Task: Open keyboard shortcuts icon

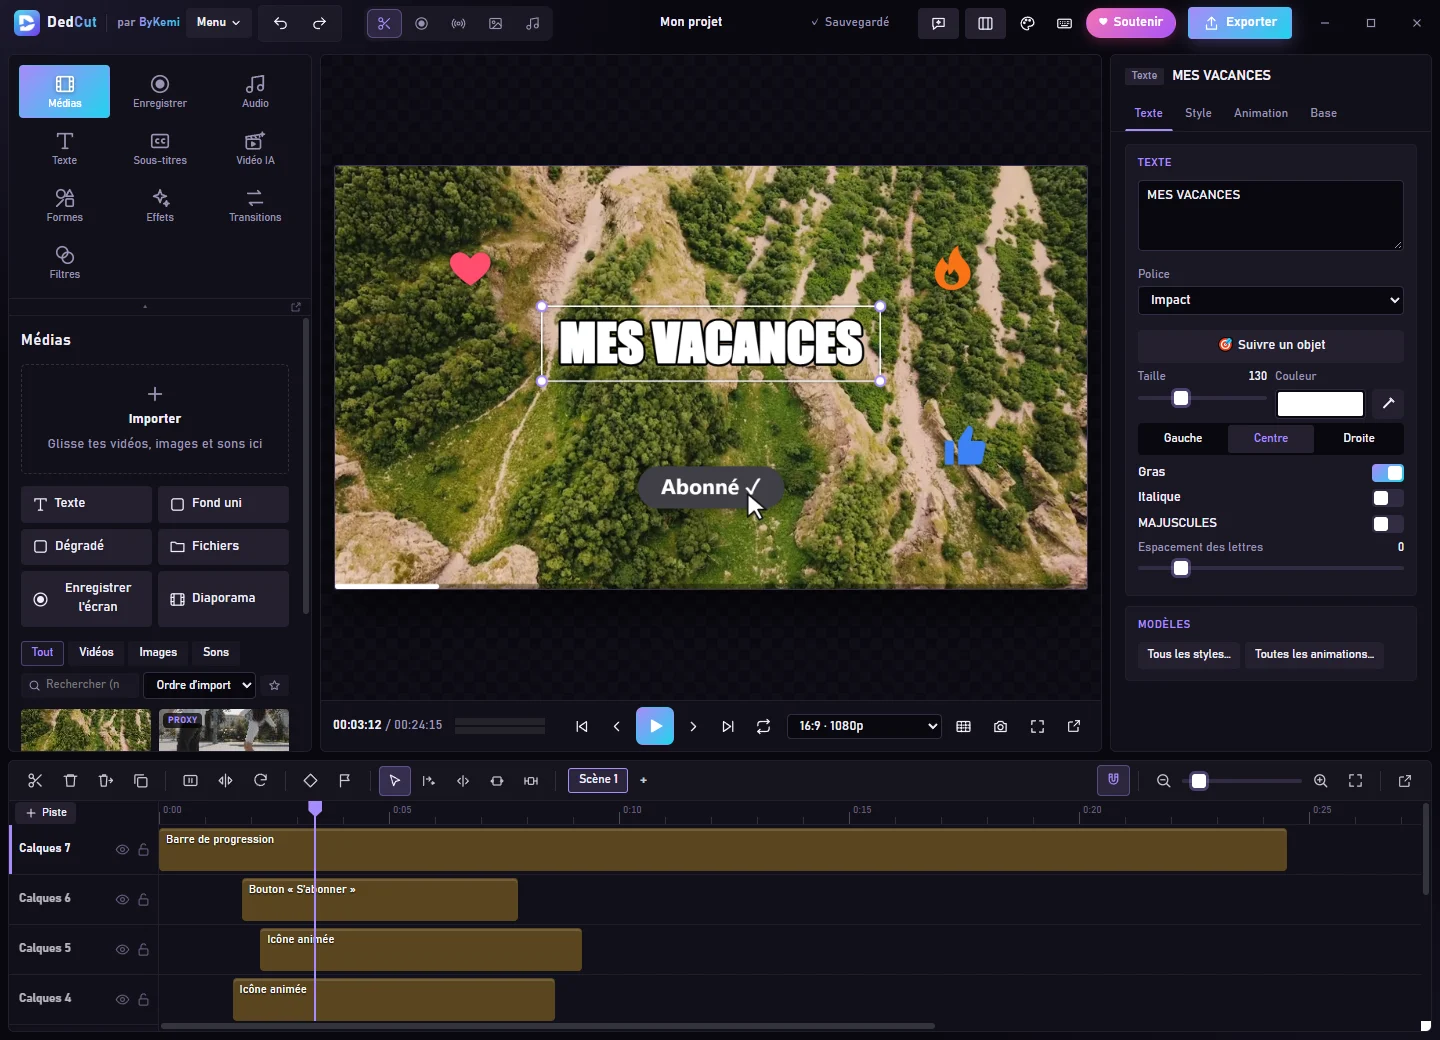Action: pos(1064,23)
